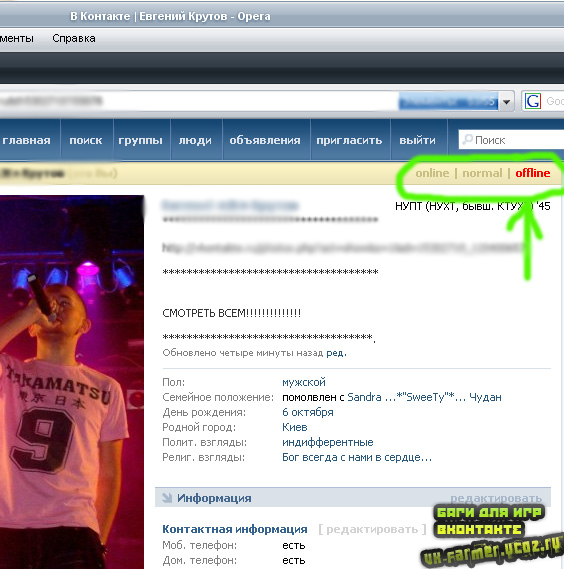Open the Справка menu
Viewport: 564px width, 569px height.
coord(74,38)
